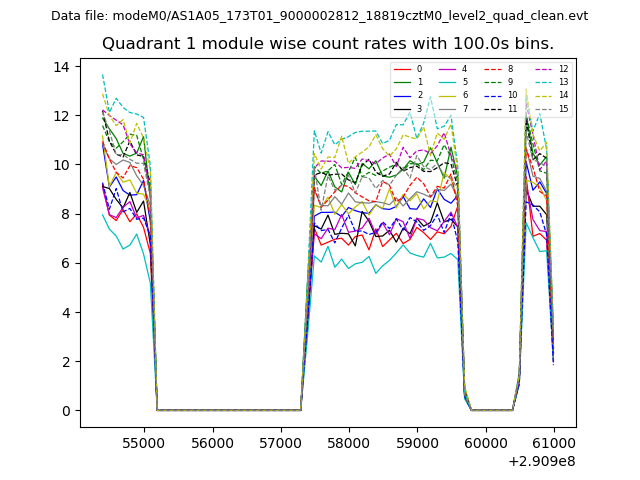Click the plot title about Quadrant 1 count rates

[328, 44]
